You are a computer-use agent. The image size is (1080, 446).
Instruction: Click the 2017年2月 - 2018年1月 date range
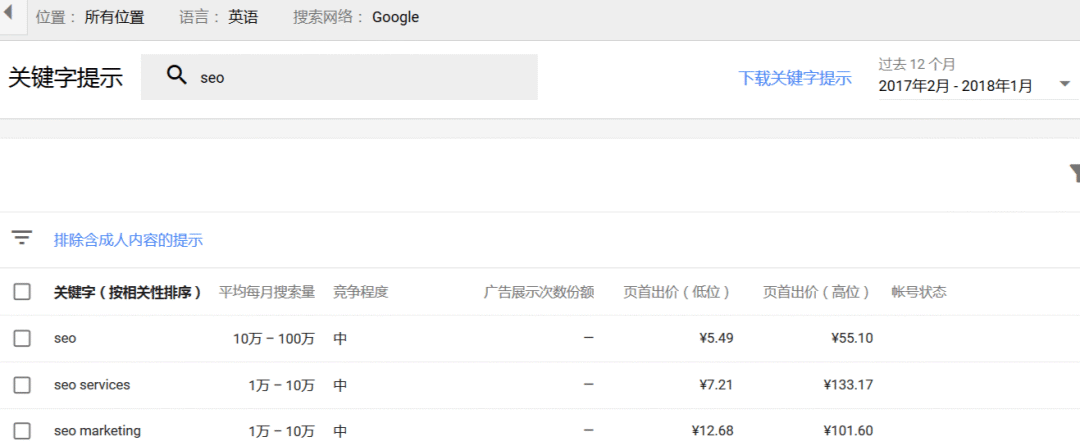[x=955, y=86]
